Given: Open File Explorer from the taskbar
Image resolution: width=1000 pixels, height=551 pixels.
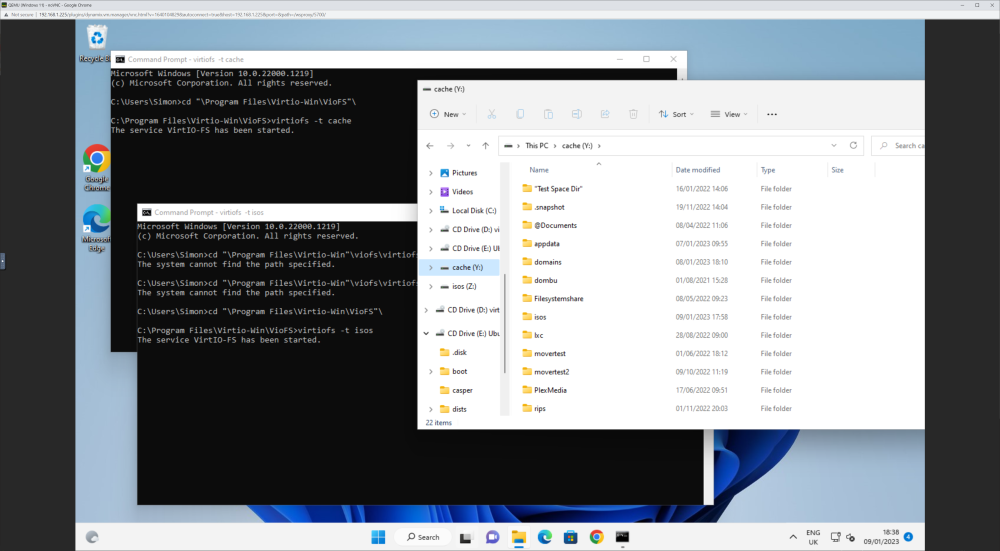Looking at the screenshot, I should tap(518, 537).
